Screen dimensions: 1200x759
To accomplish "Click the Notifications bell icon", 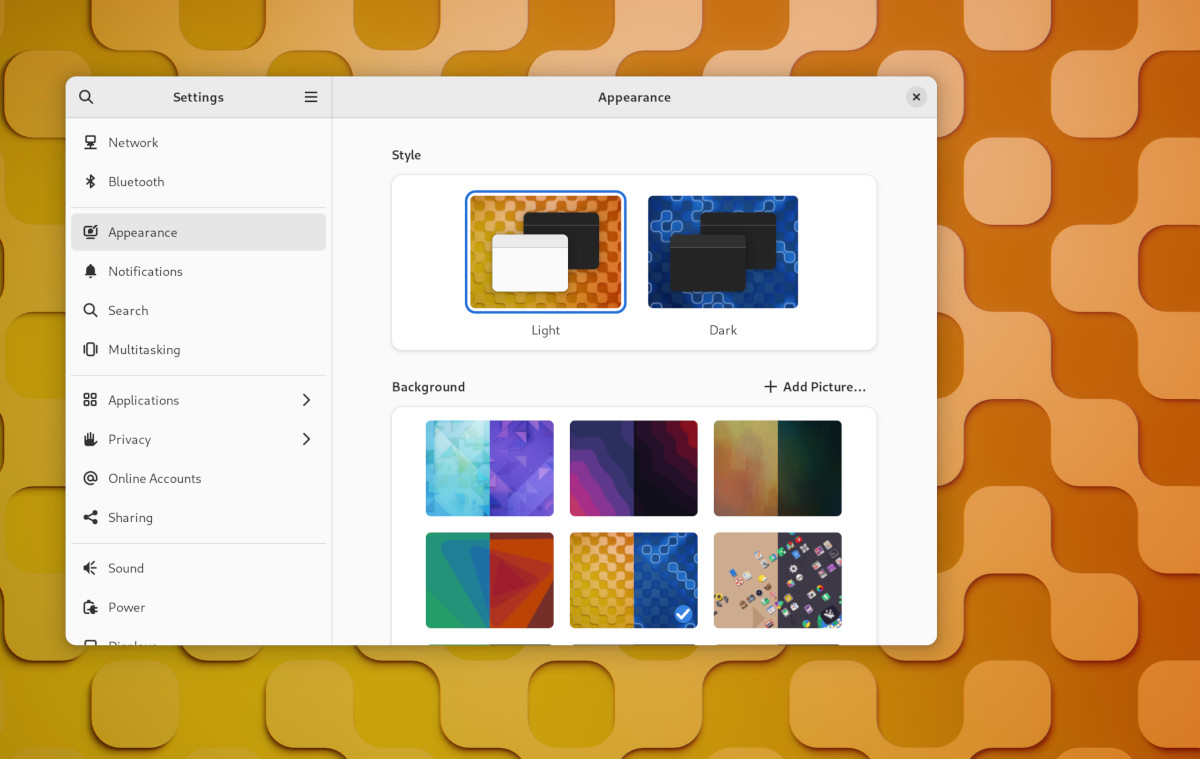I will (x=90, y=271).
